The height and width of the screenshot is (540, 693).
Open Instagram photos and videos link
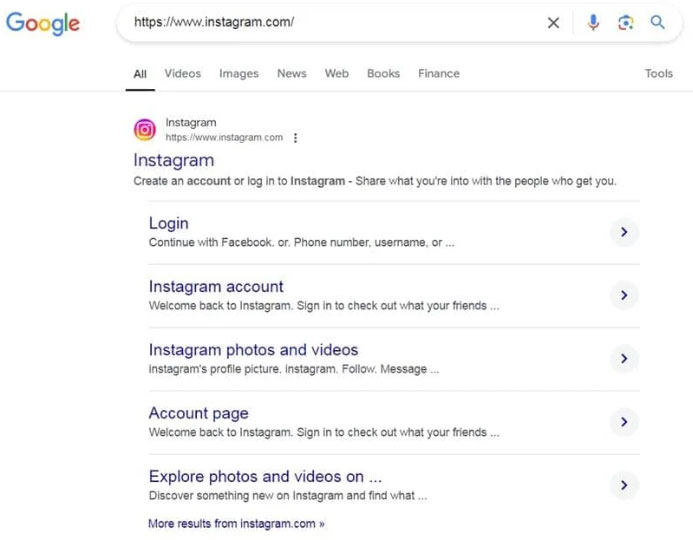[x=253, y=350]
